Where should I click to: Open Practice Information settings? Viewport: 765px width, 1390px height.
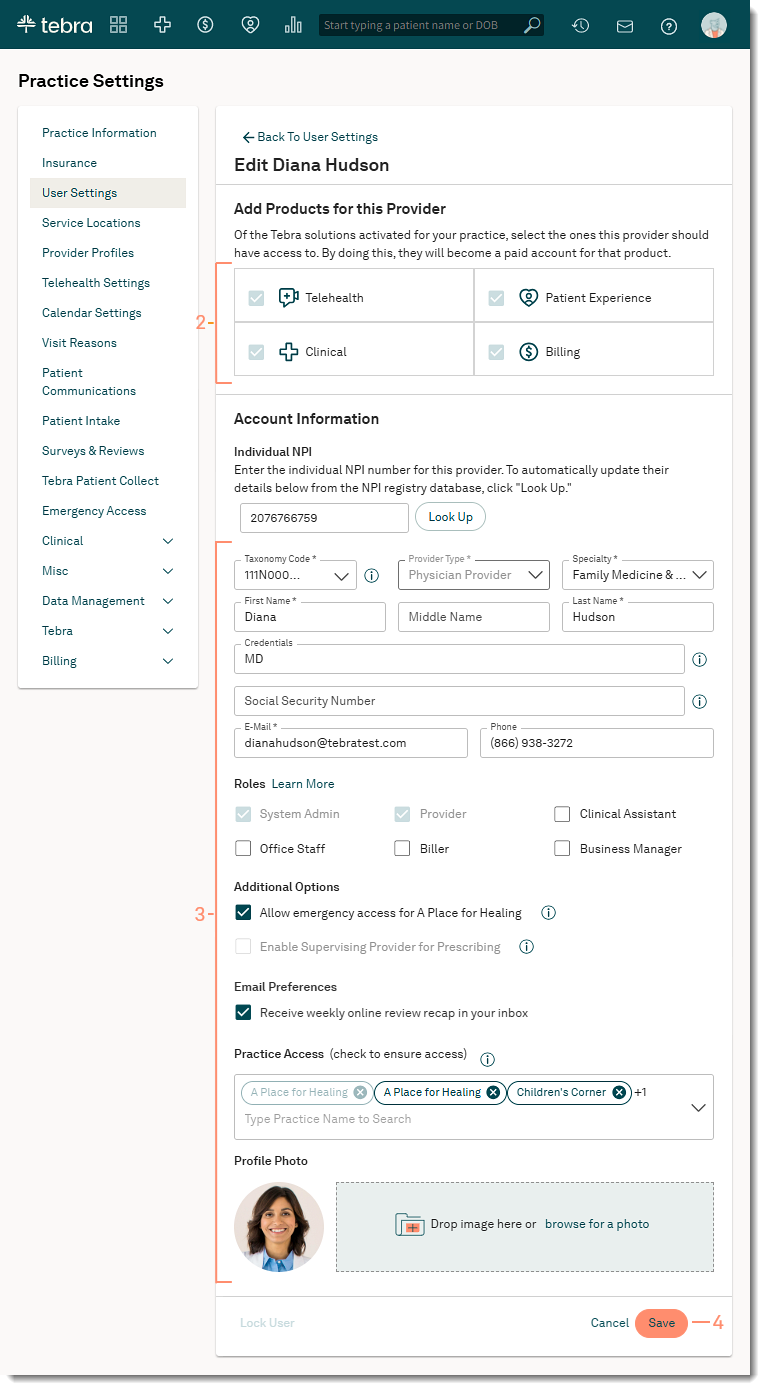coord(99,133)
